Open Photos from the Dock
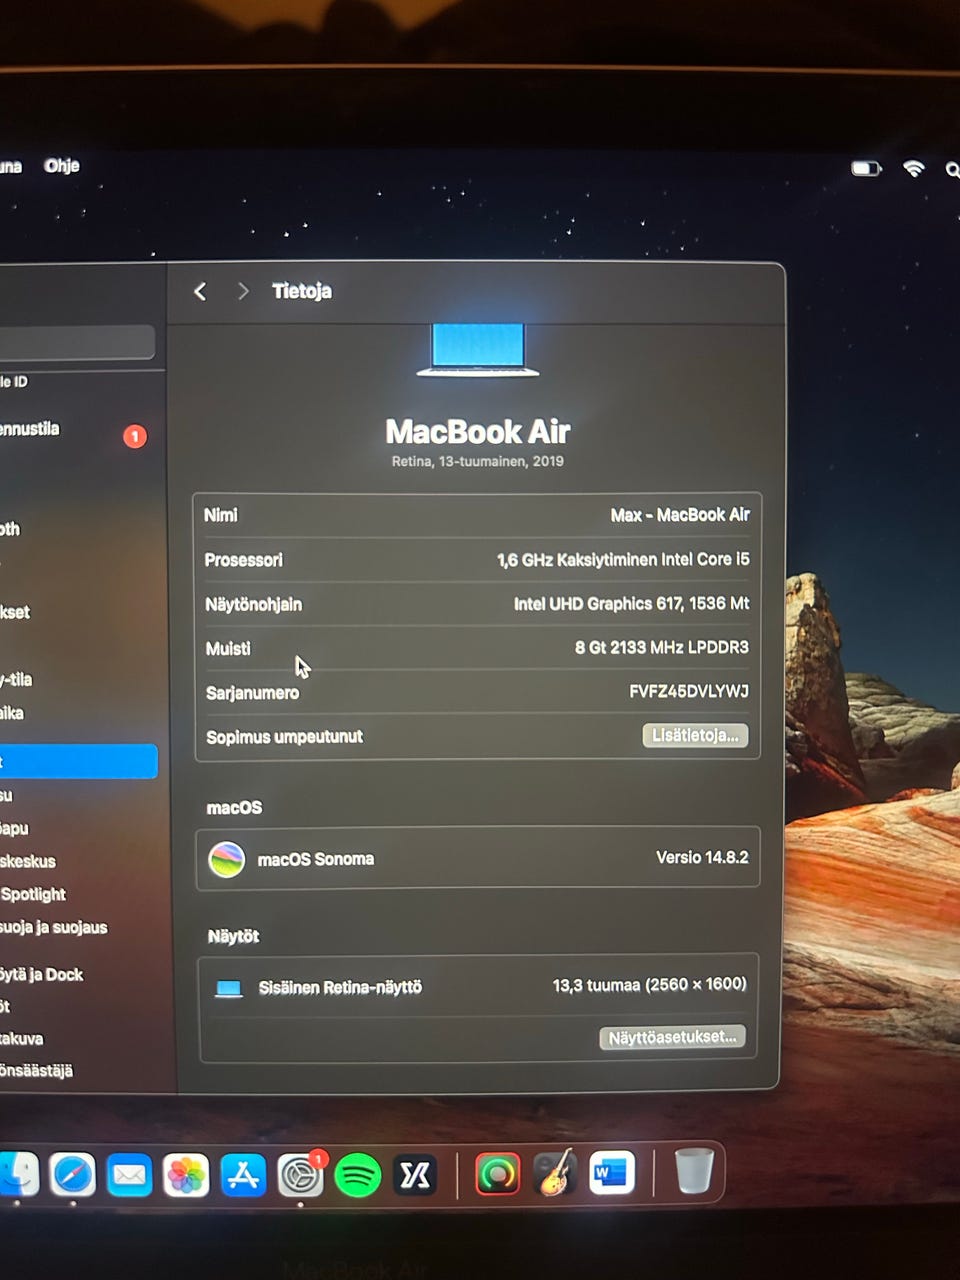 pos(186,1175)
